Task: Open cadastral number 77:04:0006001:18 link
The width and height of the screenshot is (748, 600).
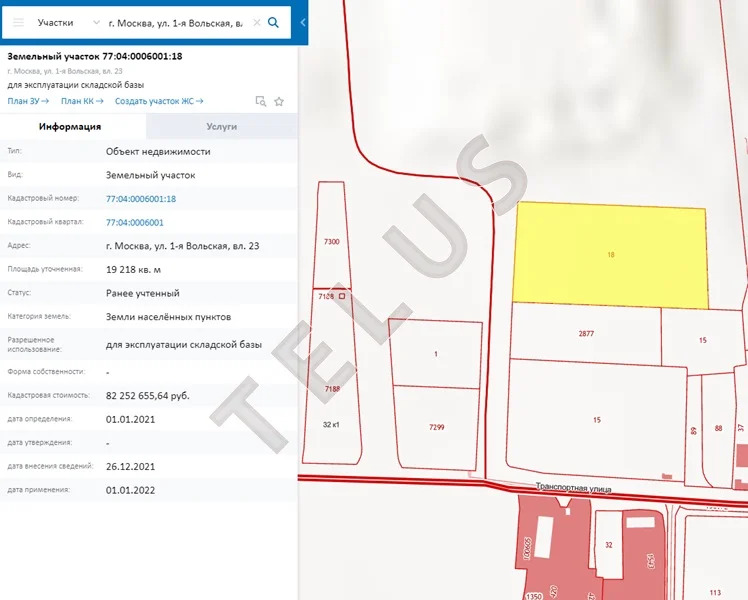Action: click(141, 199)
